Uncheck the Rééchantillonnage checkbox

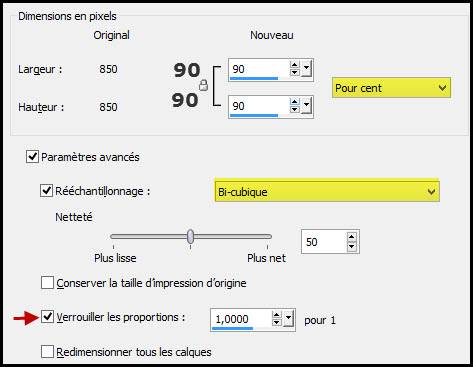coord(46,191)
